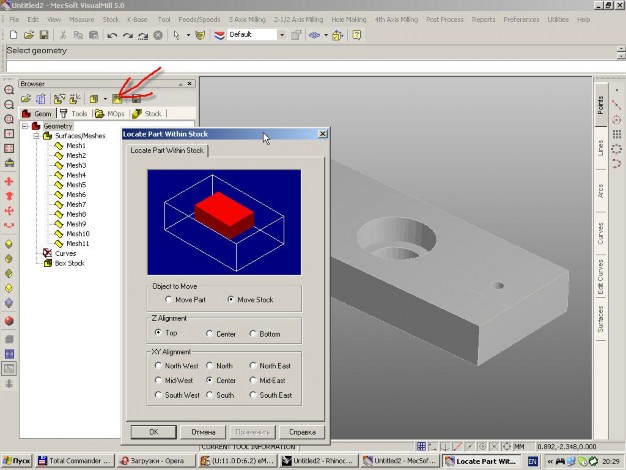Click the Open file folder icon
Image resolution: width=626 pixels, height=470 pixels.
click(x=28, y=35)
